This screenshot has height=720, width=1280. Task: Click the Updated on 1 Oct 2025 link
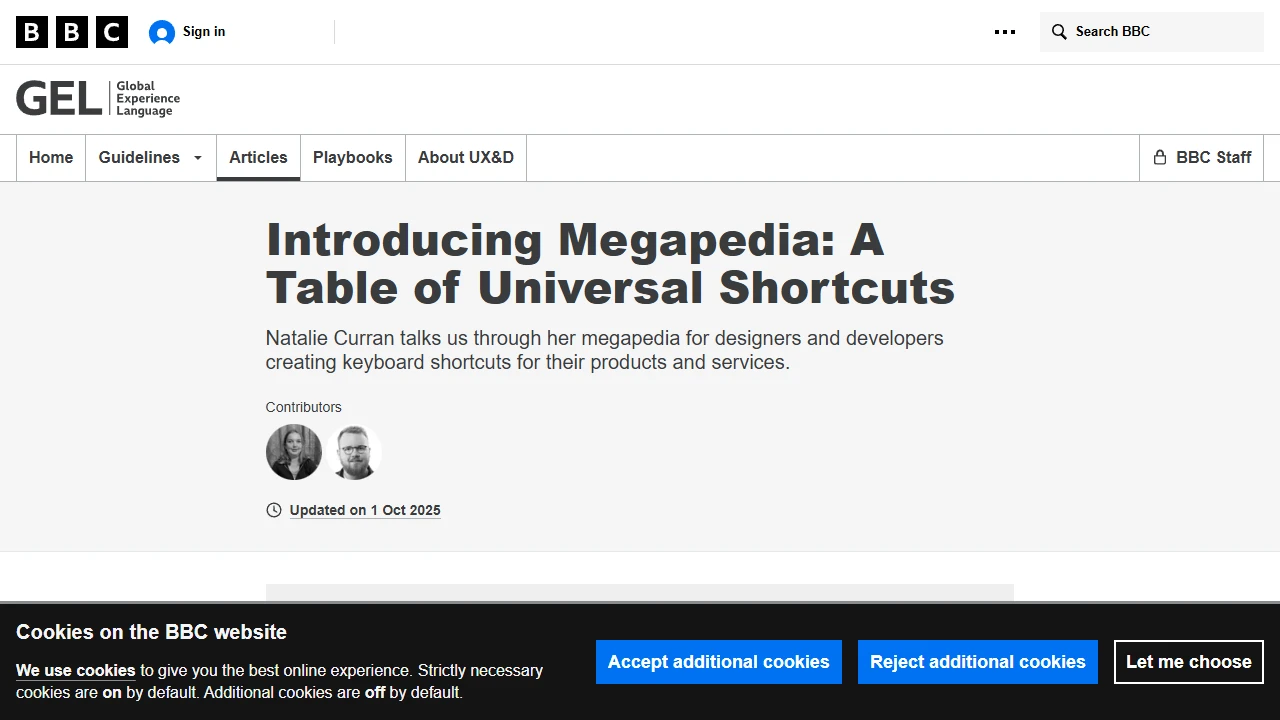(x=364, y=510)
